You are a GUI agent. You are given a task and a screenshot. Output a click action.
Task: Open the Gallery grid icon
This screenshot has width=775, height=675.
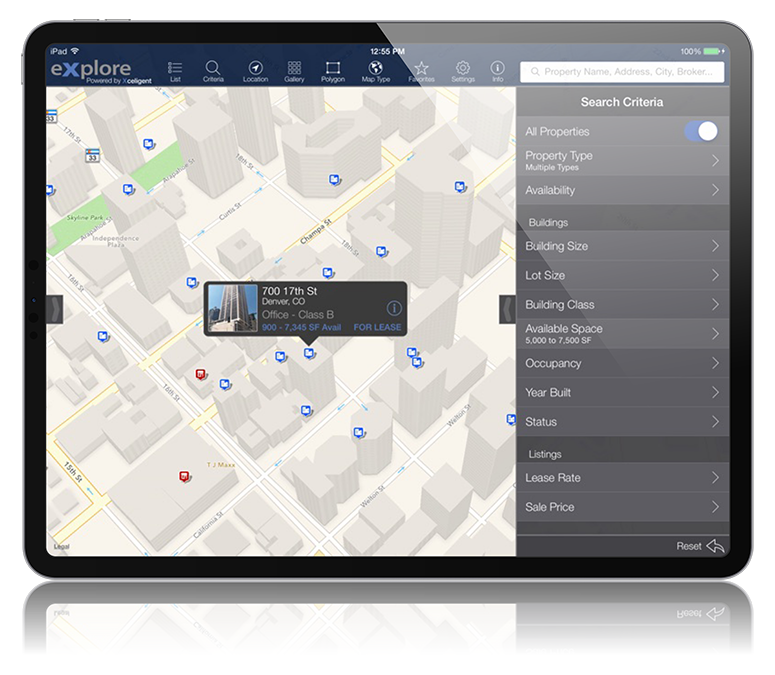(x=294, y=70)
